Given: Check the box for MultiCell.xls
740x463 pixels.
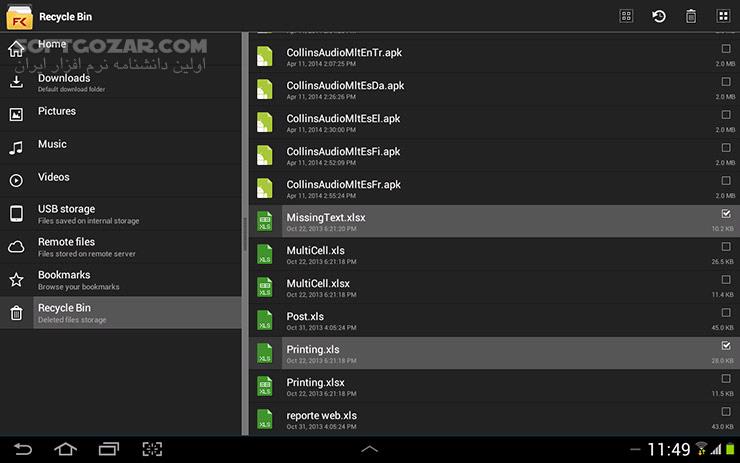Looking at the screenshot, I should tap(726, 247).
